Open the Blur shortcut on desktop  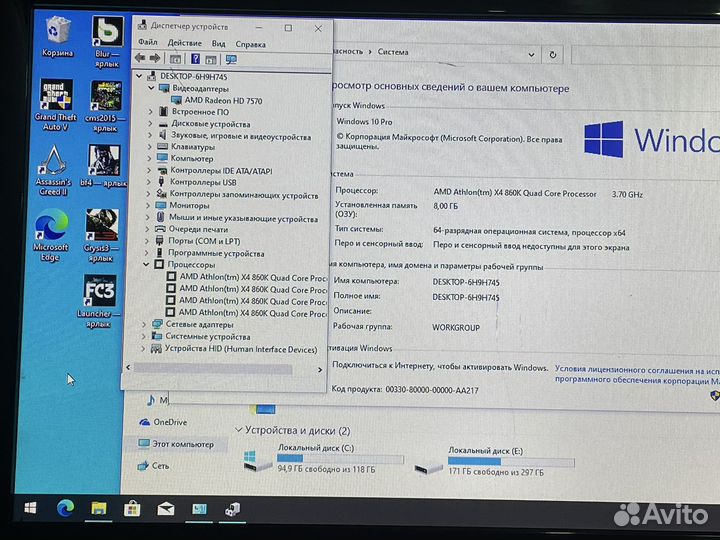point(107,42)
